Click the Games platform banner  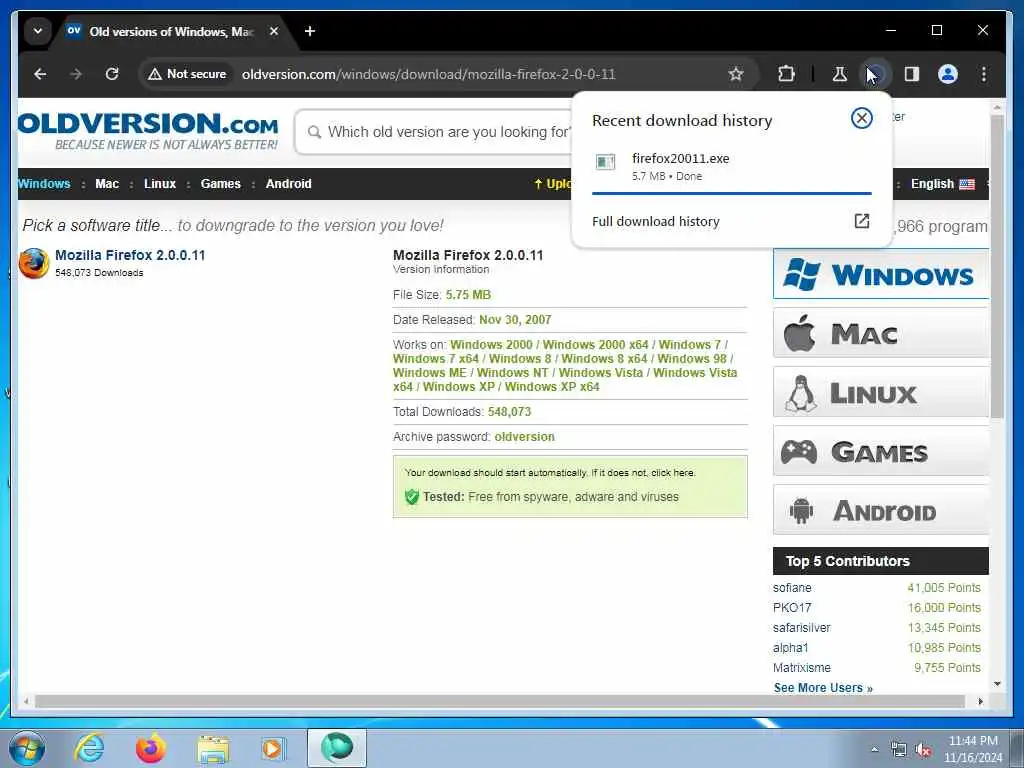[880, 451]
